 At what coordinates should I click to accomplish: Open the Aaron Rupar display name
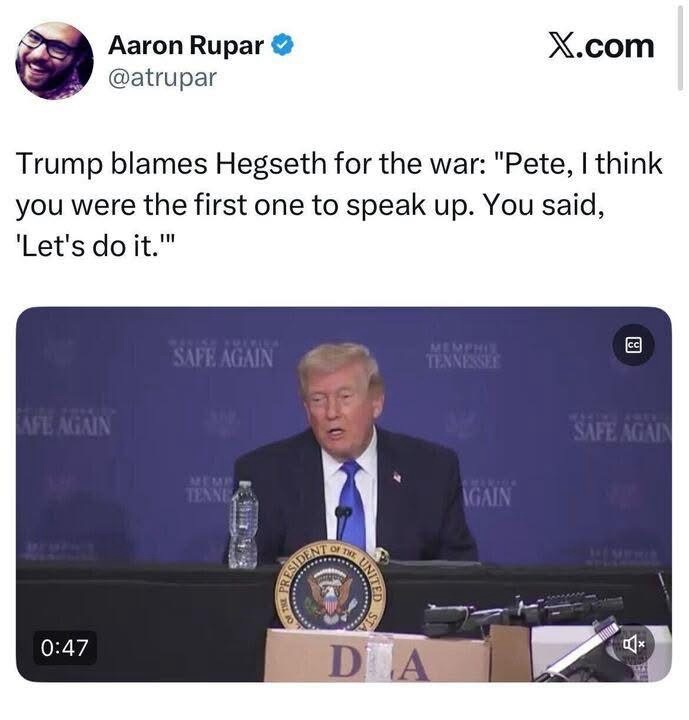[x=186, y=45]
